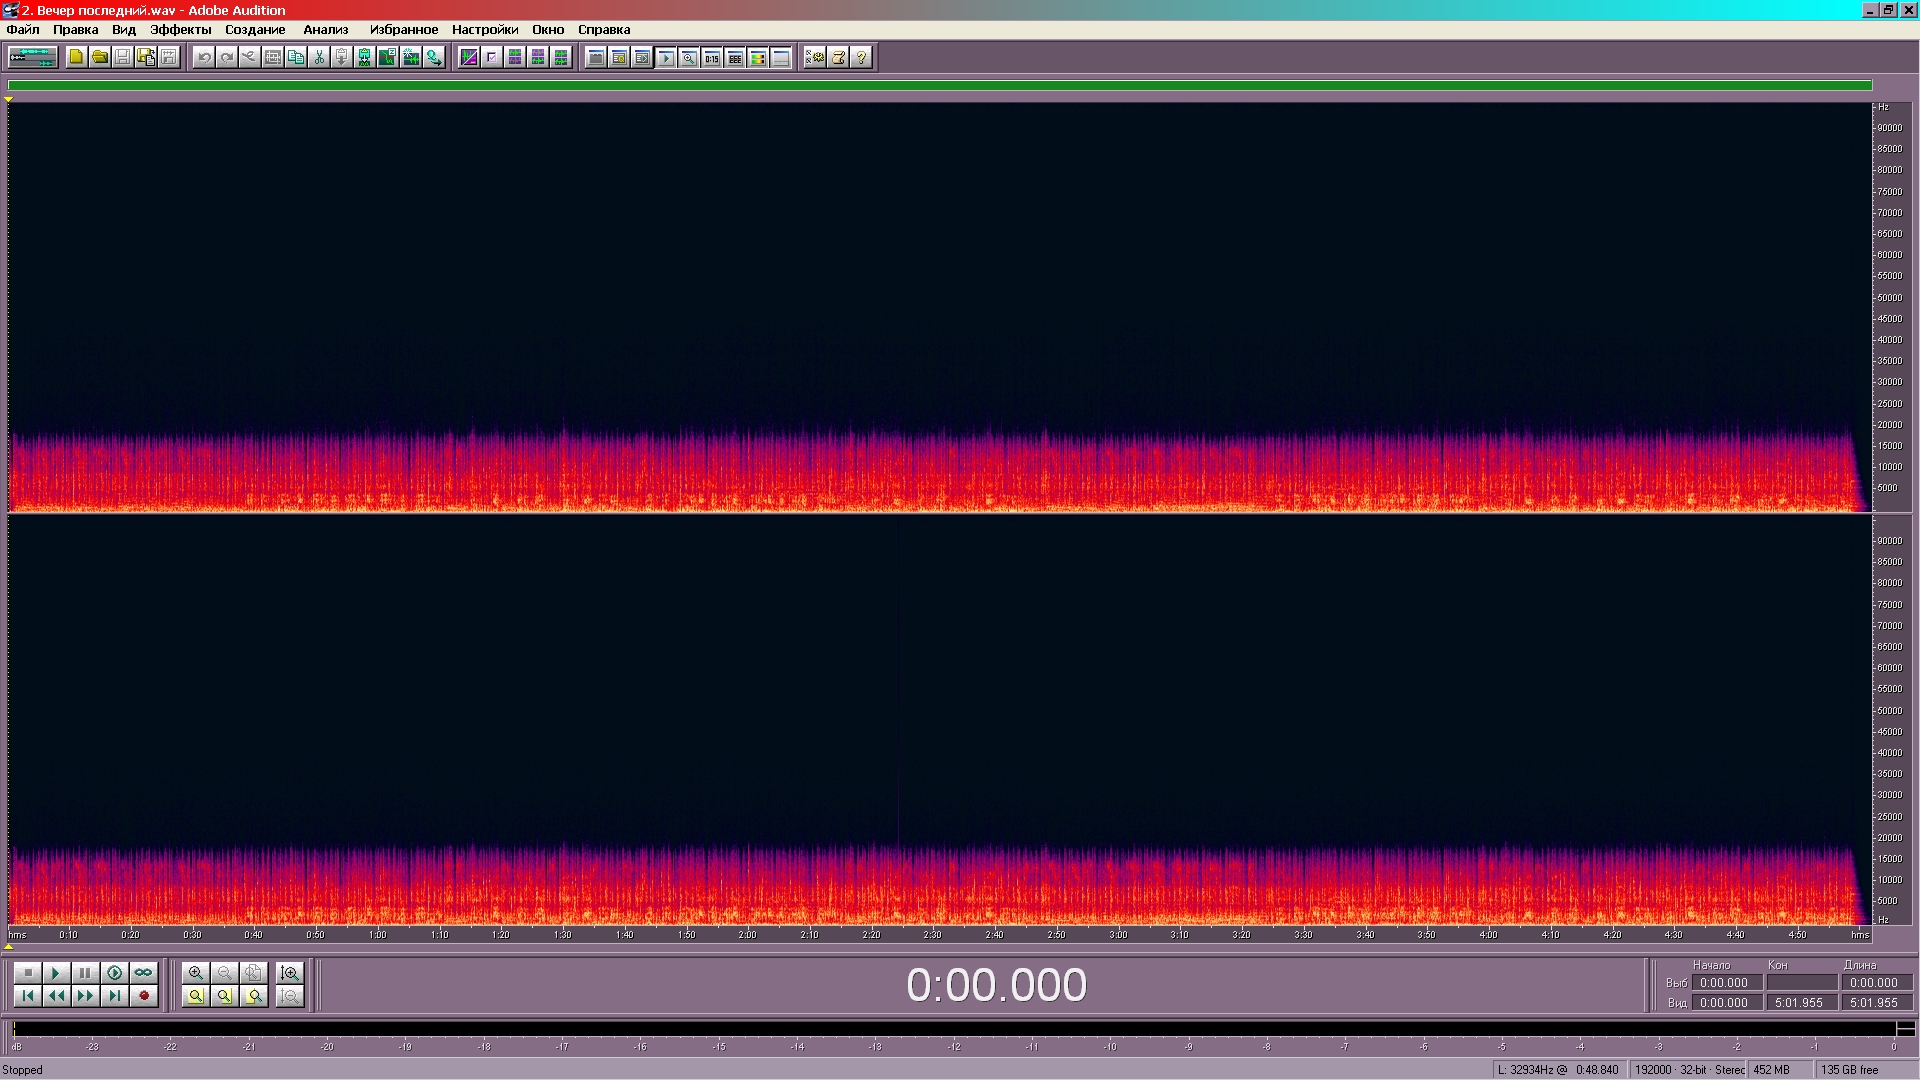This screenshot has height=1080, width=1920.
Task: Click the Cut scissors toolbar icon
Action: coord(319,57)
